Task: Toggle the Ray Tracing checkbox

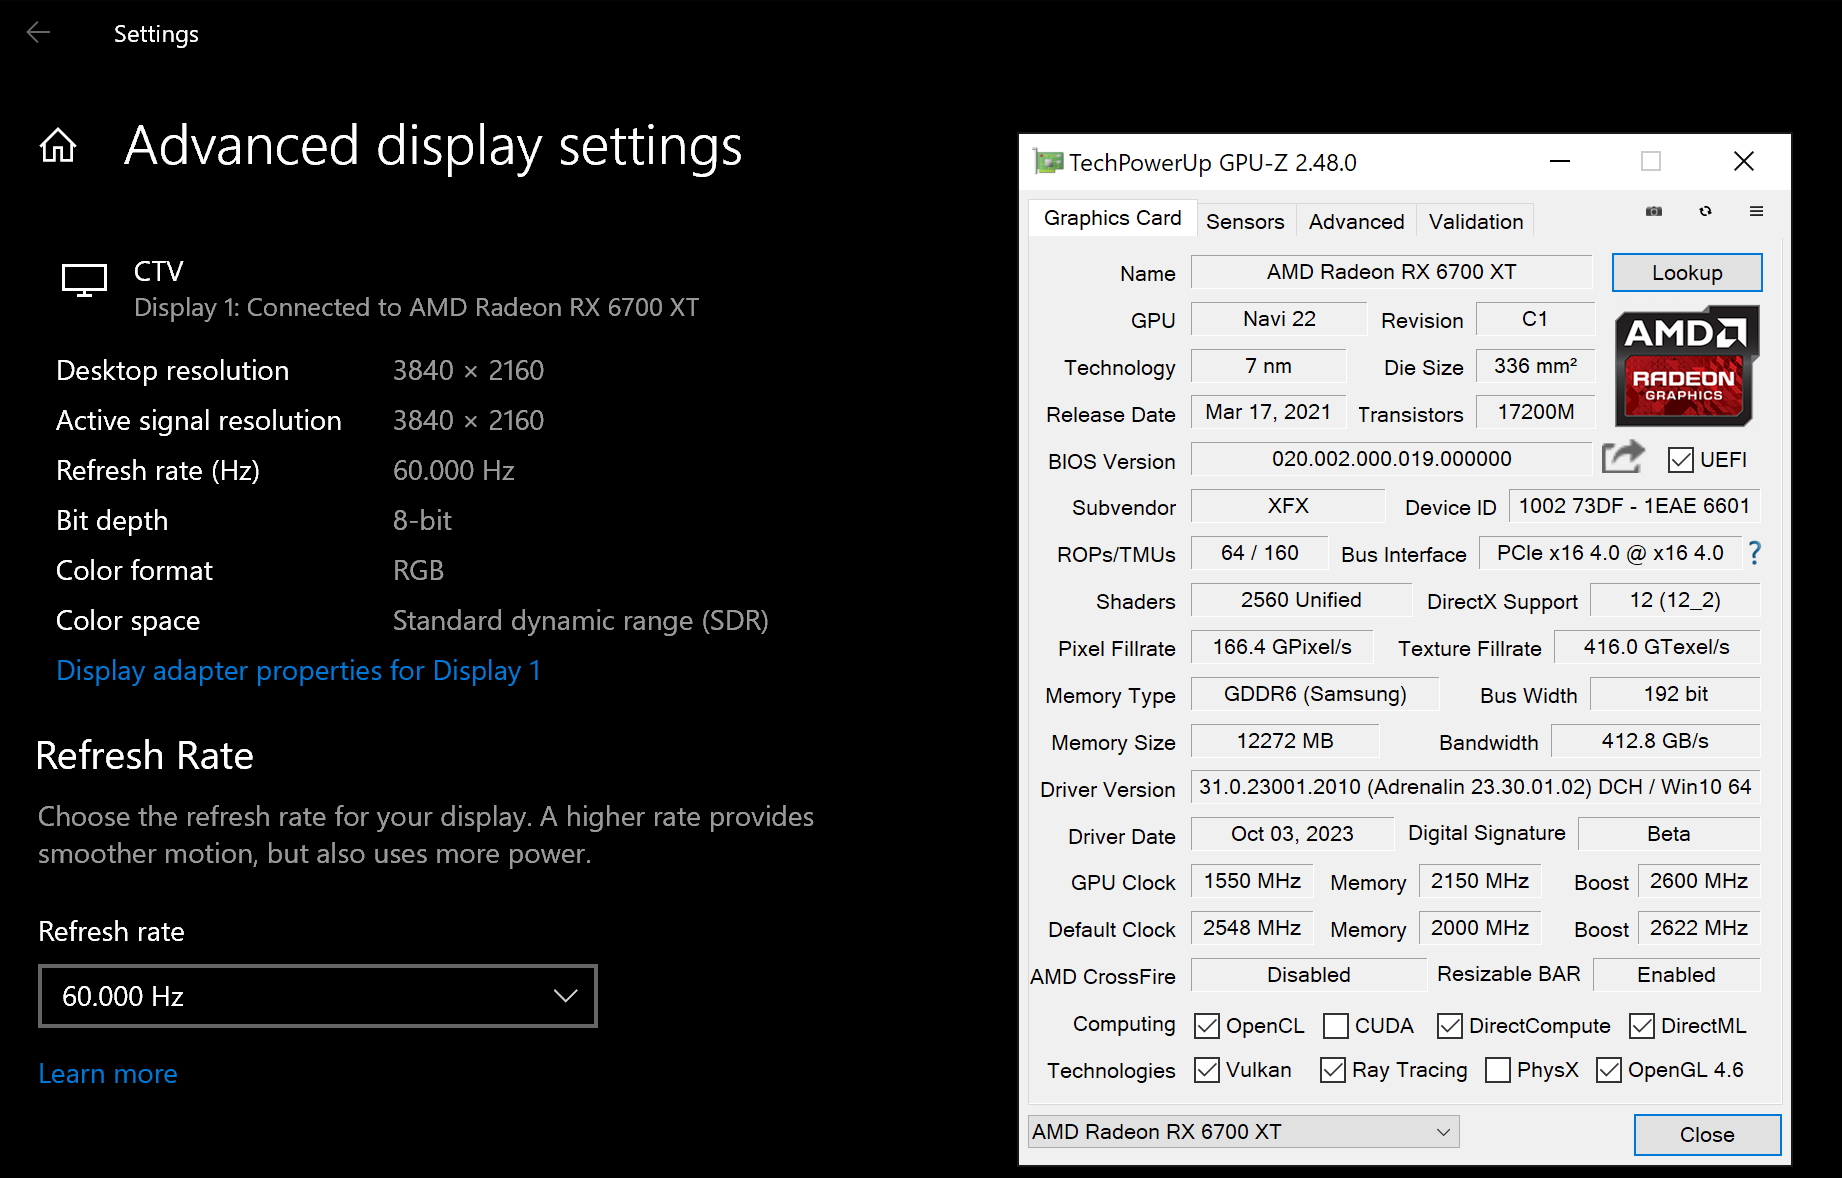Action: click(x=1333, y=1070)
